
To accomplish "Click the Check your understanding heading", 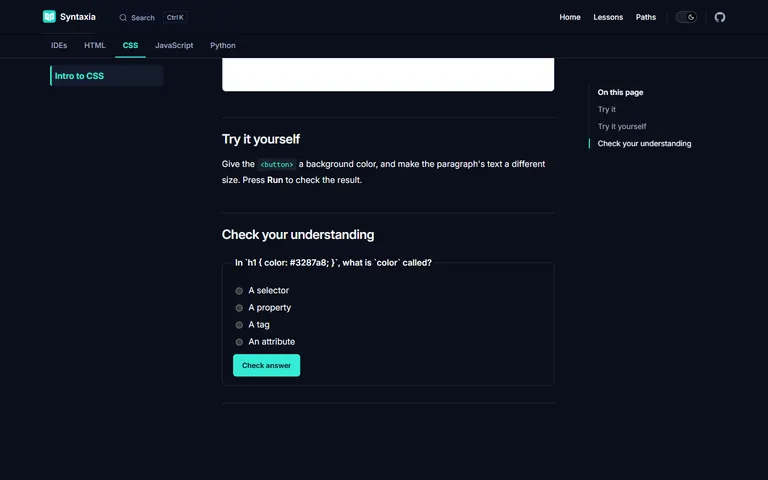I will [298, 235].
